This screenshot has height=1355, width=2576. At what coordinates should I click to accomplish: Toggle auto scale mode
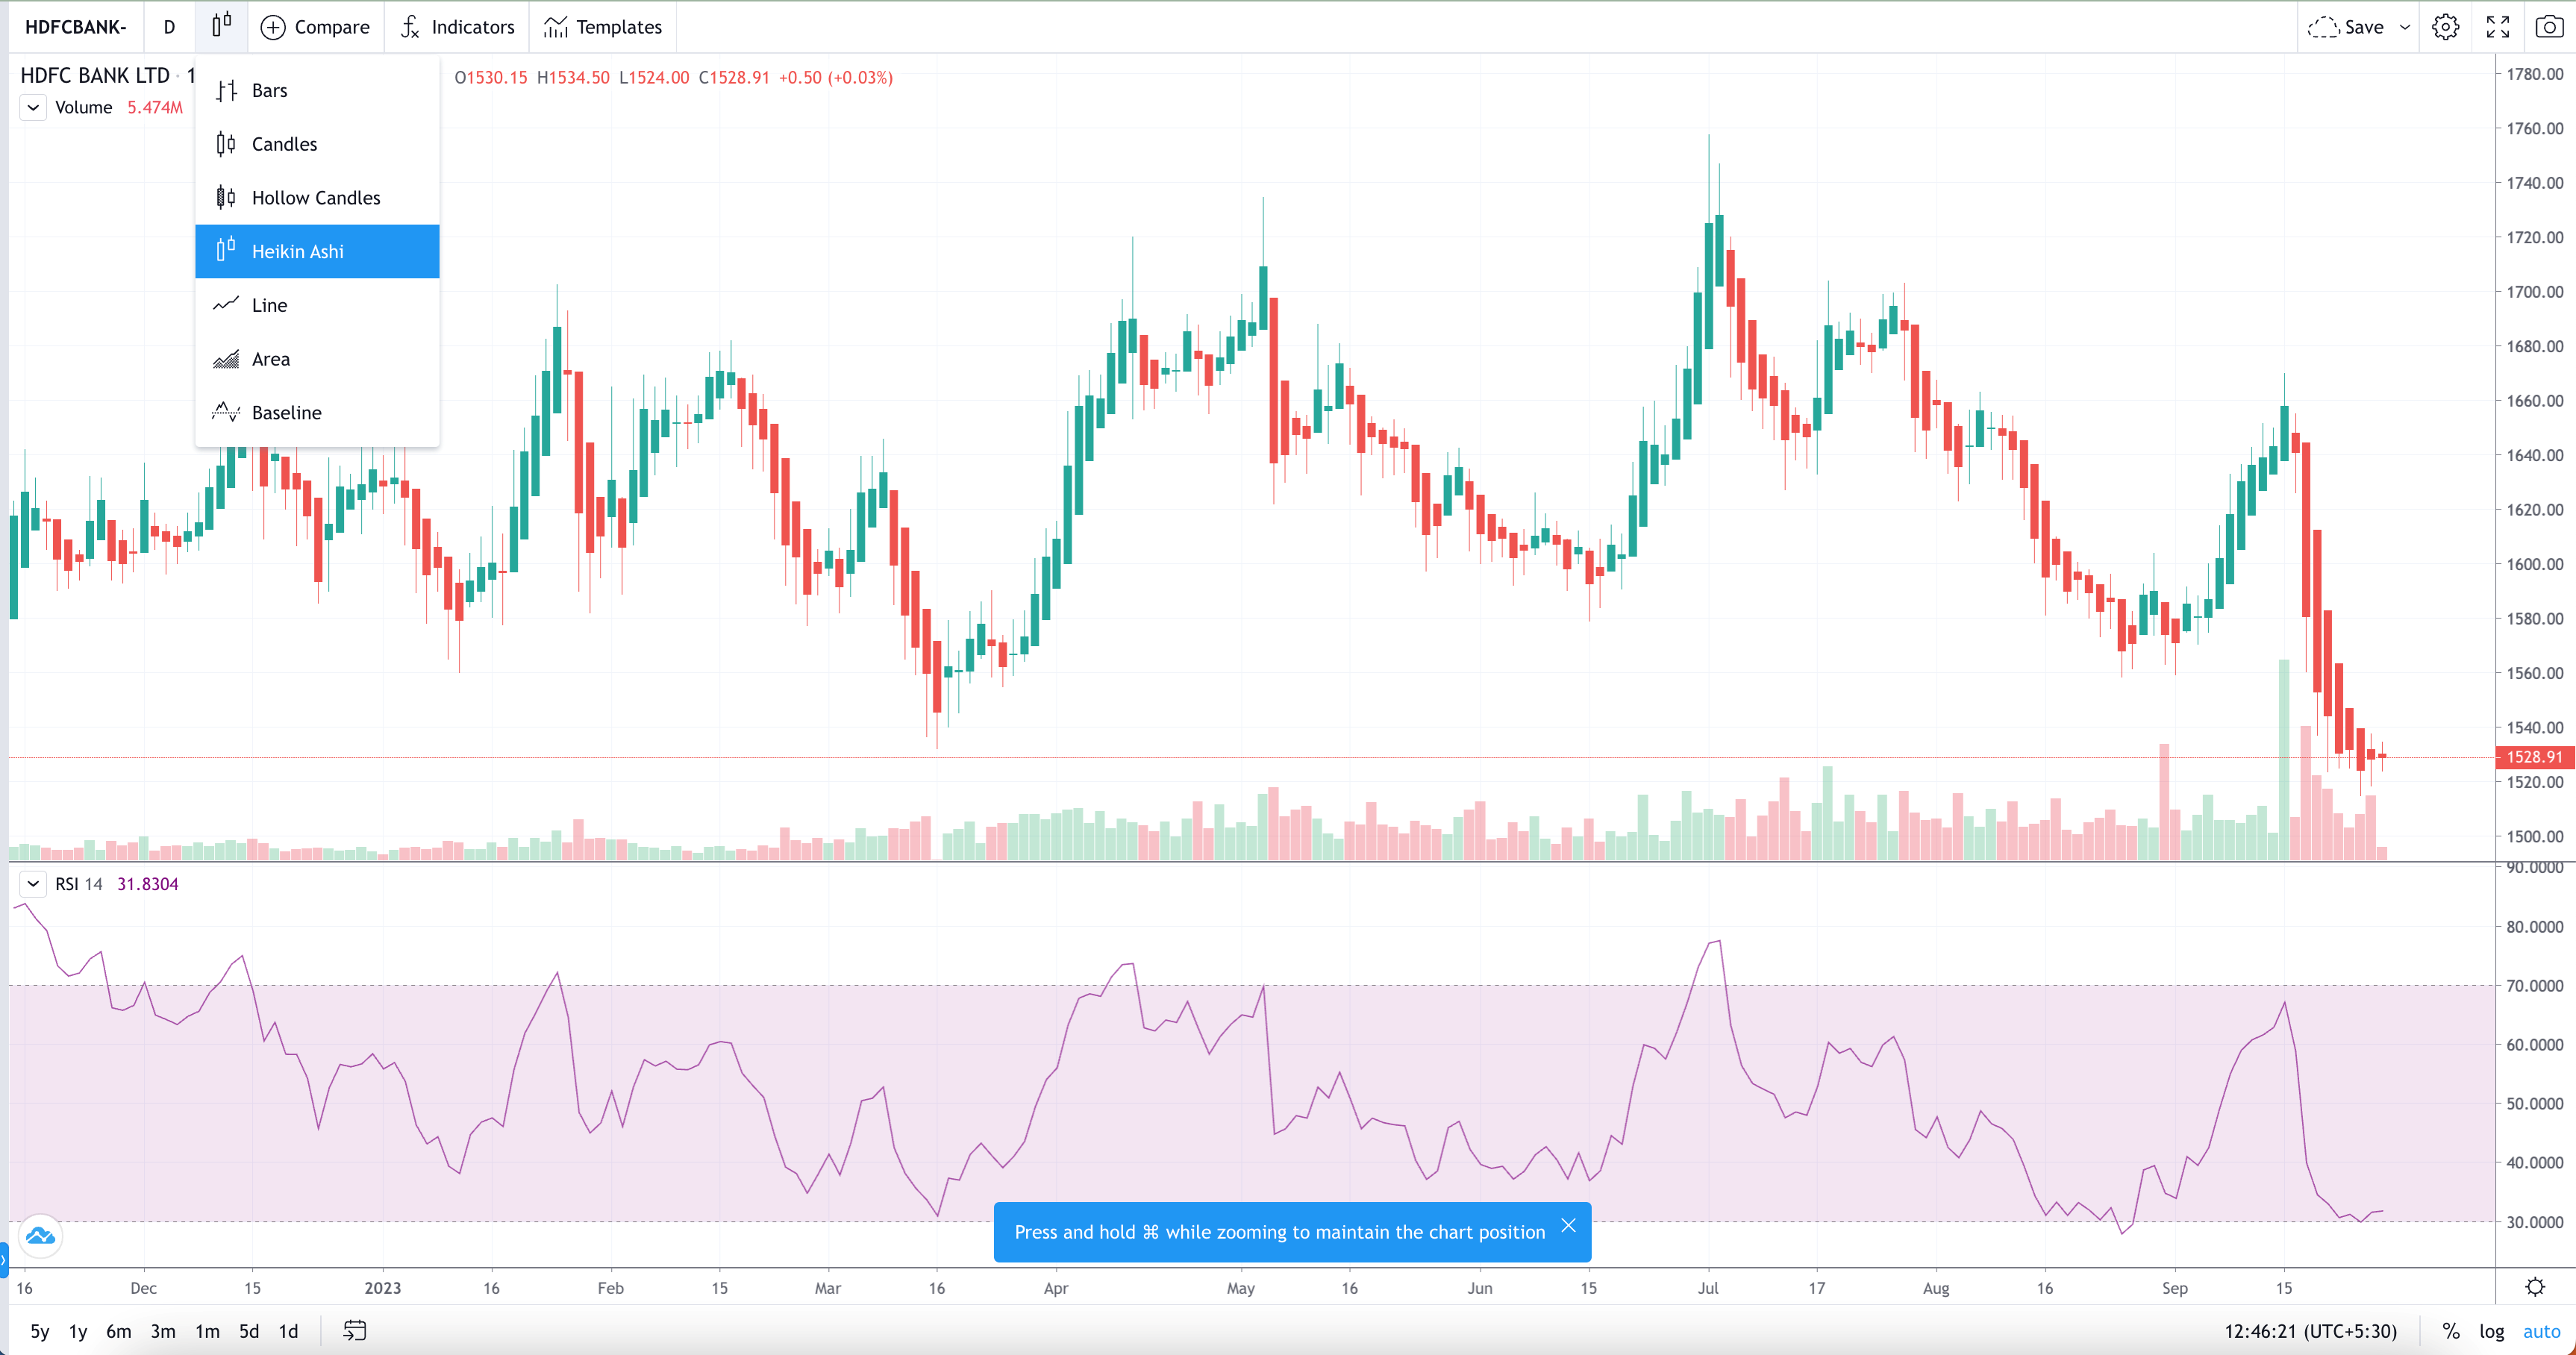point(2540,1331)
